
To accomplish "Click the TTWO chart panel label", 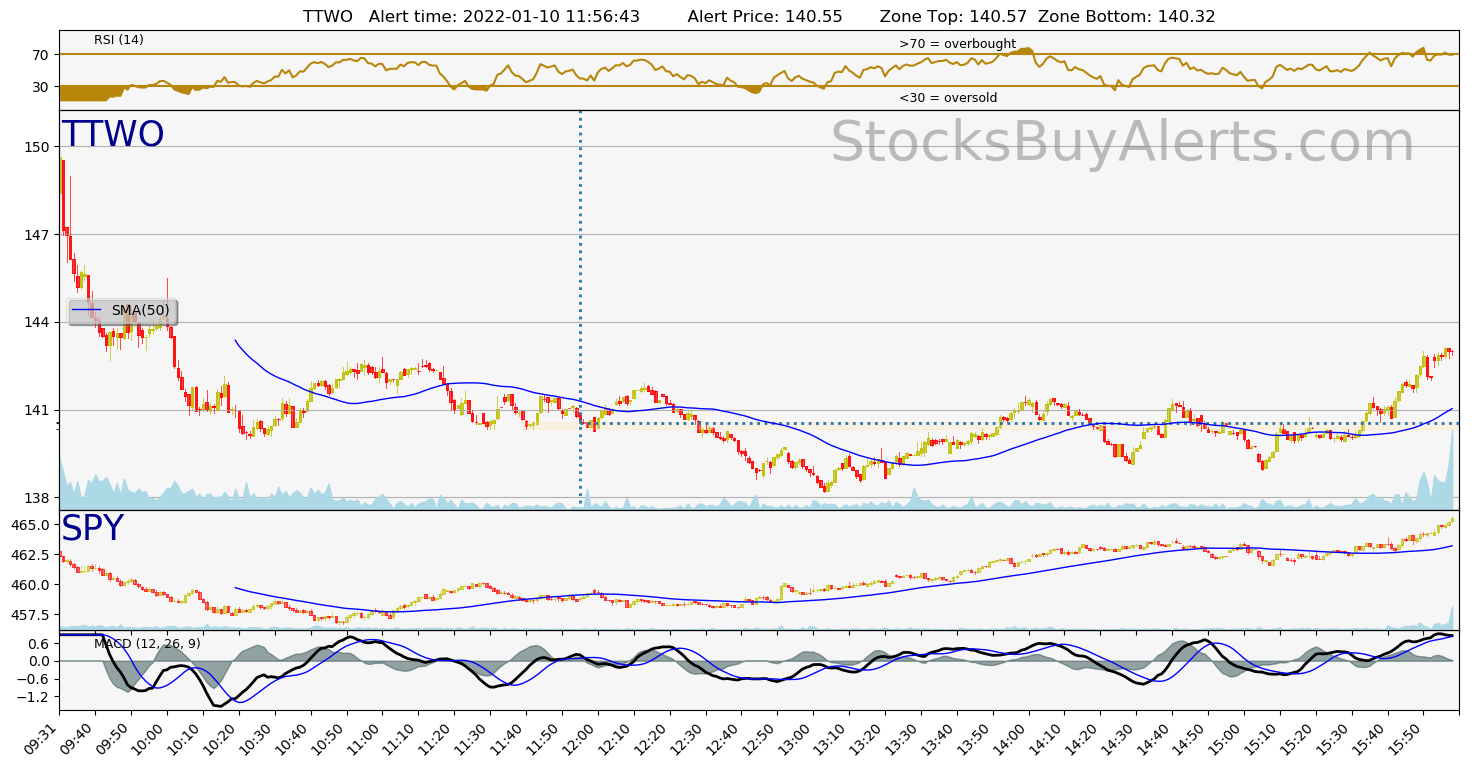I will 113,135.
